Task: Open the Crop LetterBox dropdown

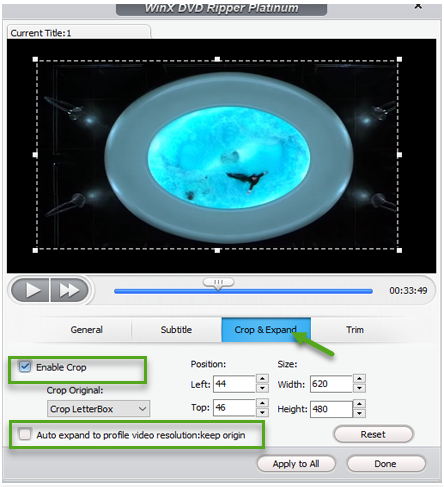Action: click(x=99, y=409)
